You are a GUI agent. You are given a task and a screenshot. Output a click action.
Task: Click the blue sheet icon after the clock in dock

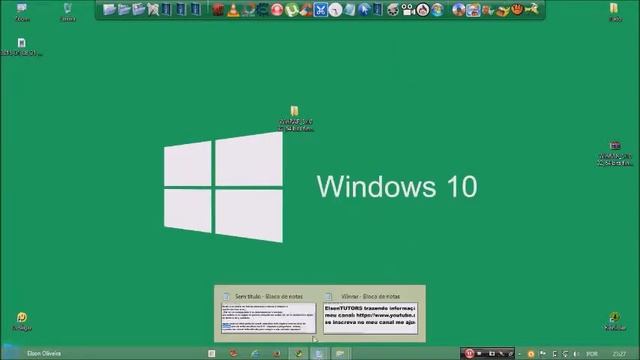point(349,10)
